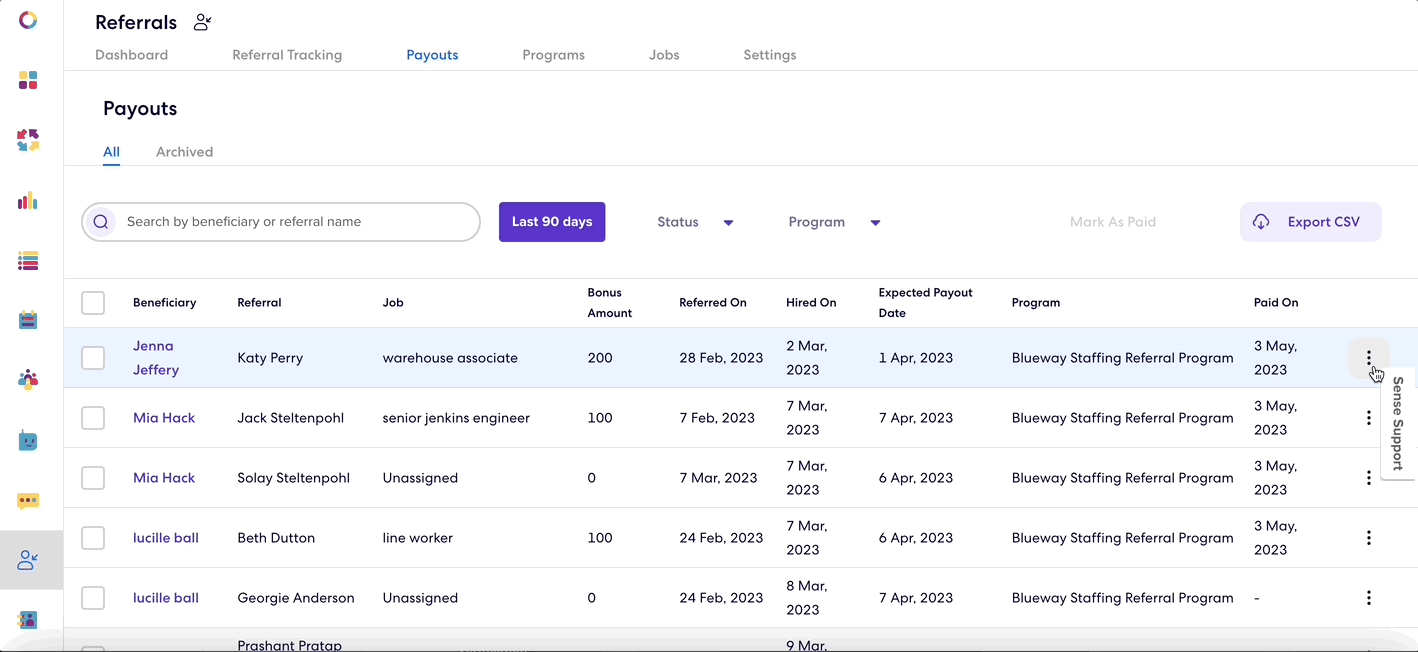
Task: Open row menu for Beth Dutton
Action: (1369, 538)
